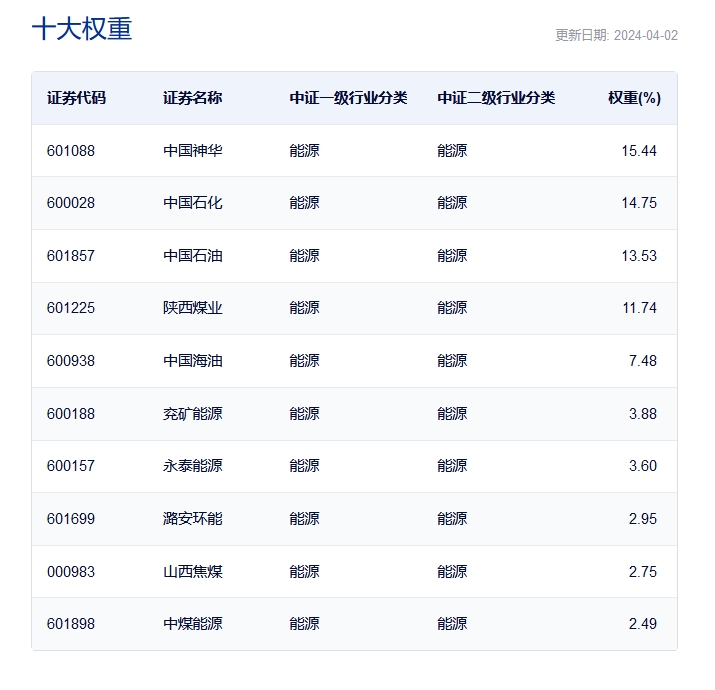Click the 中证二级行业分类 column header
This screenshot has height=690, width=715.
click(x=496, y=98)
